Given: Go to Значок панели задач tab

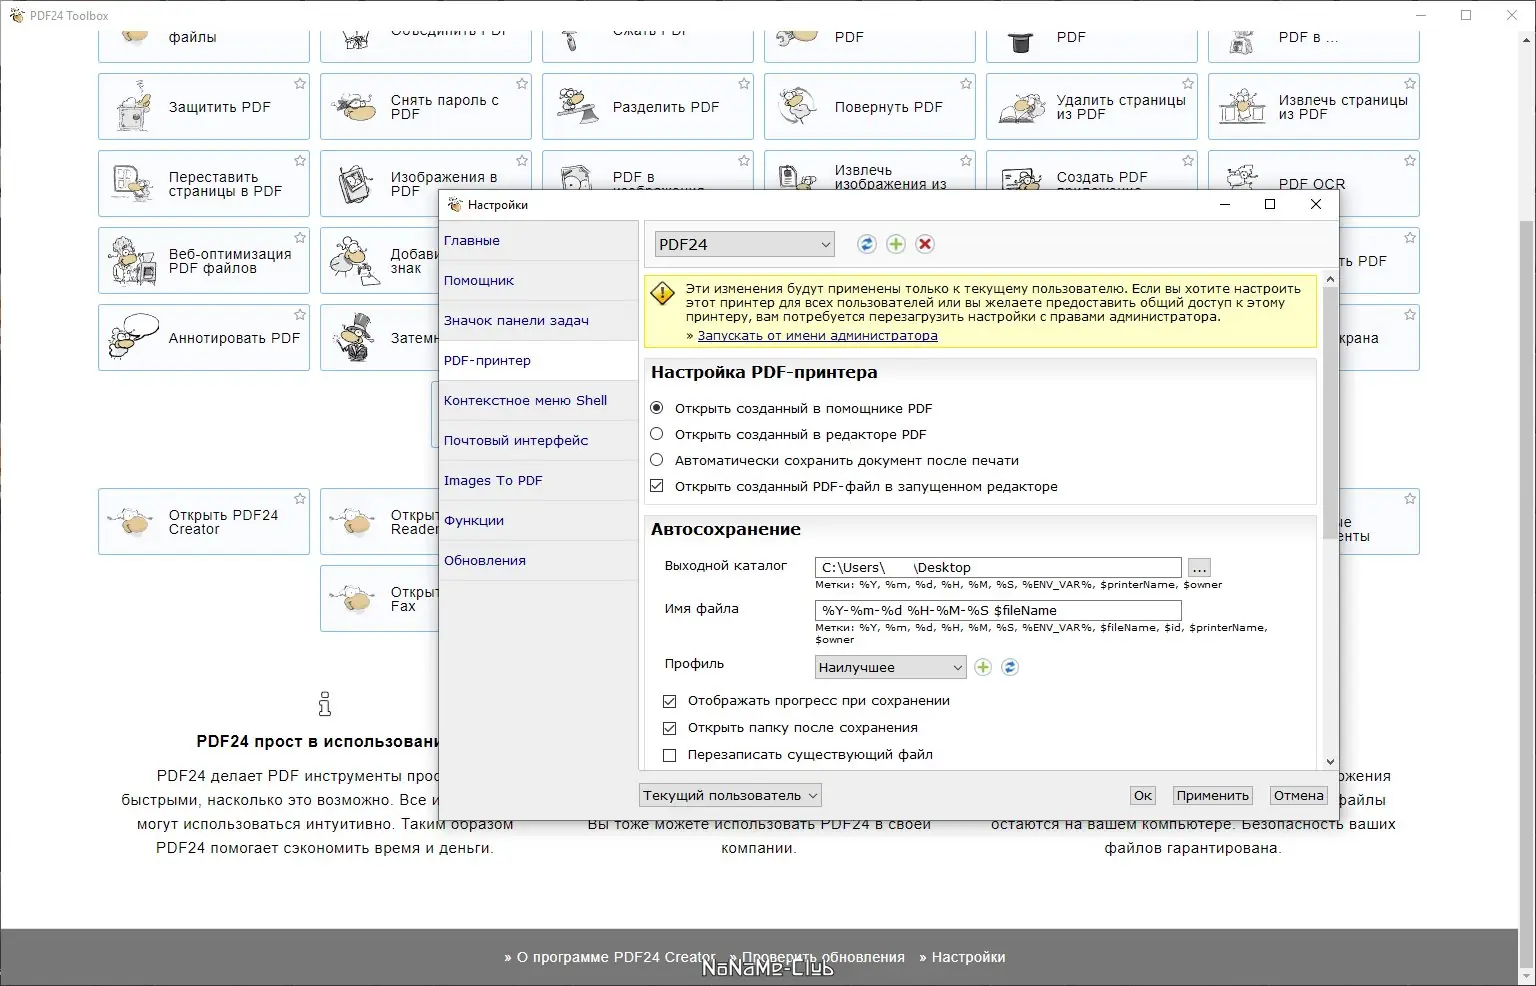Looking at the screenshot, I should tap(539, 321).
